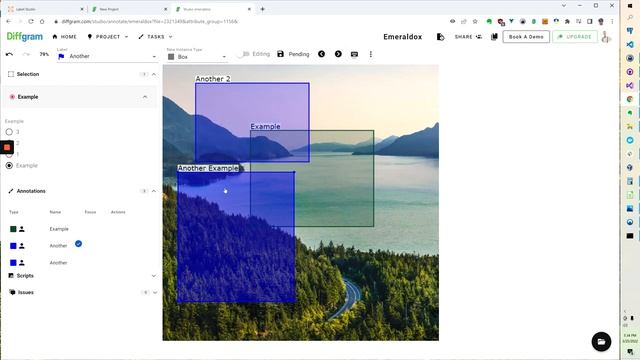
Task: Open the chat widget bubble
Action: [x=601, y=342]
